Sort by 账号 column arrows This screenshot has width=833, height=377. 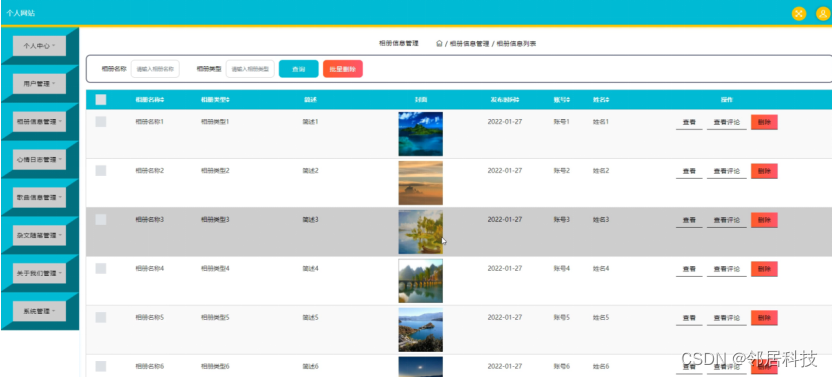tap(568, 100)
